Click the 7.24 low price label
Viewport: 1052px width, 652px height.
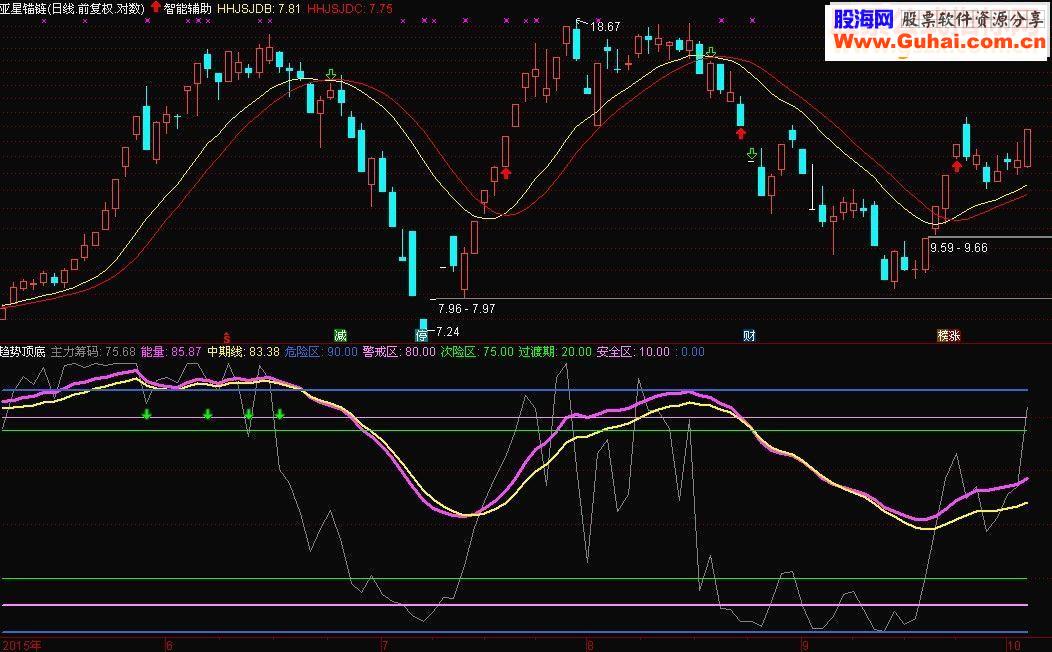point(448,332)
